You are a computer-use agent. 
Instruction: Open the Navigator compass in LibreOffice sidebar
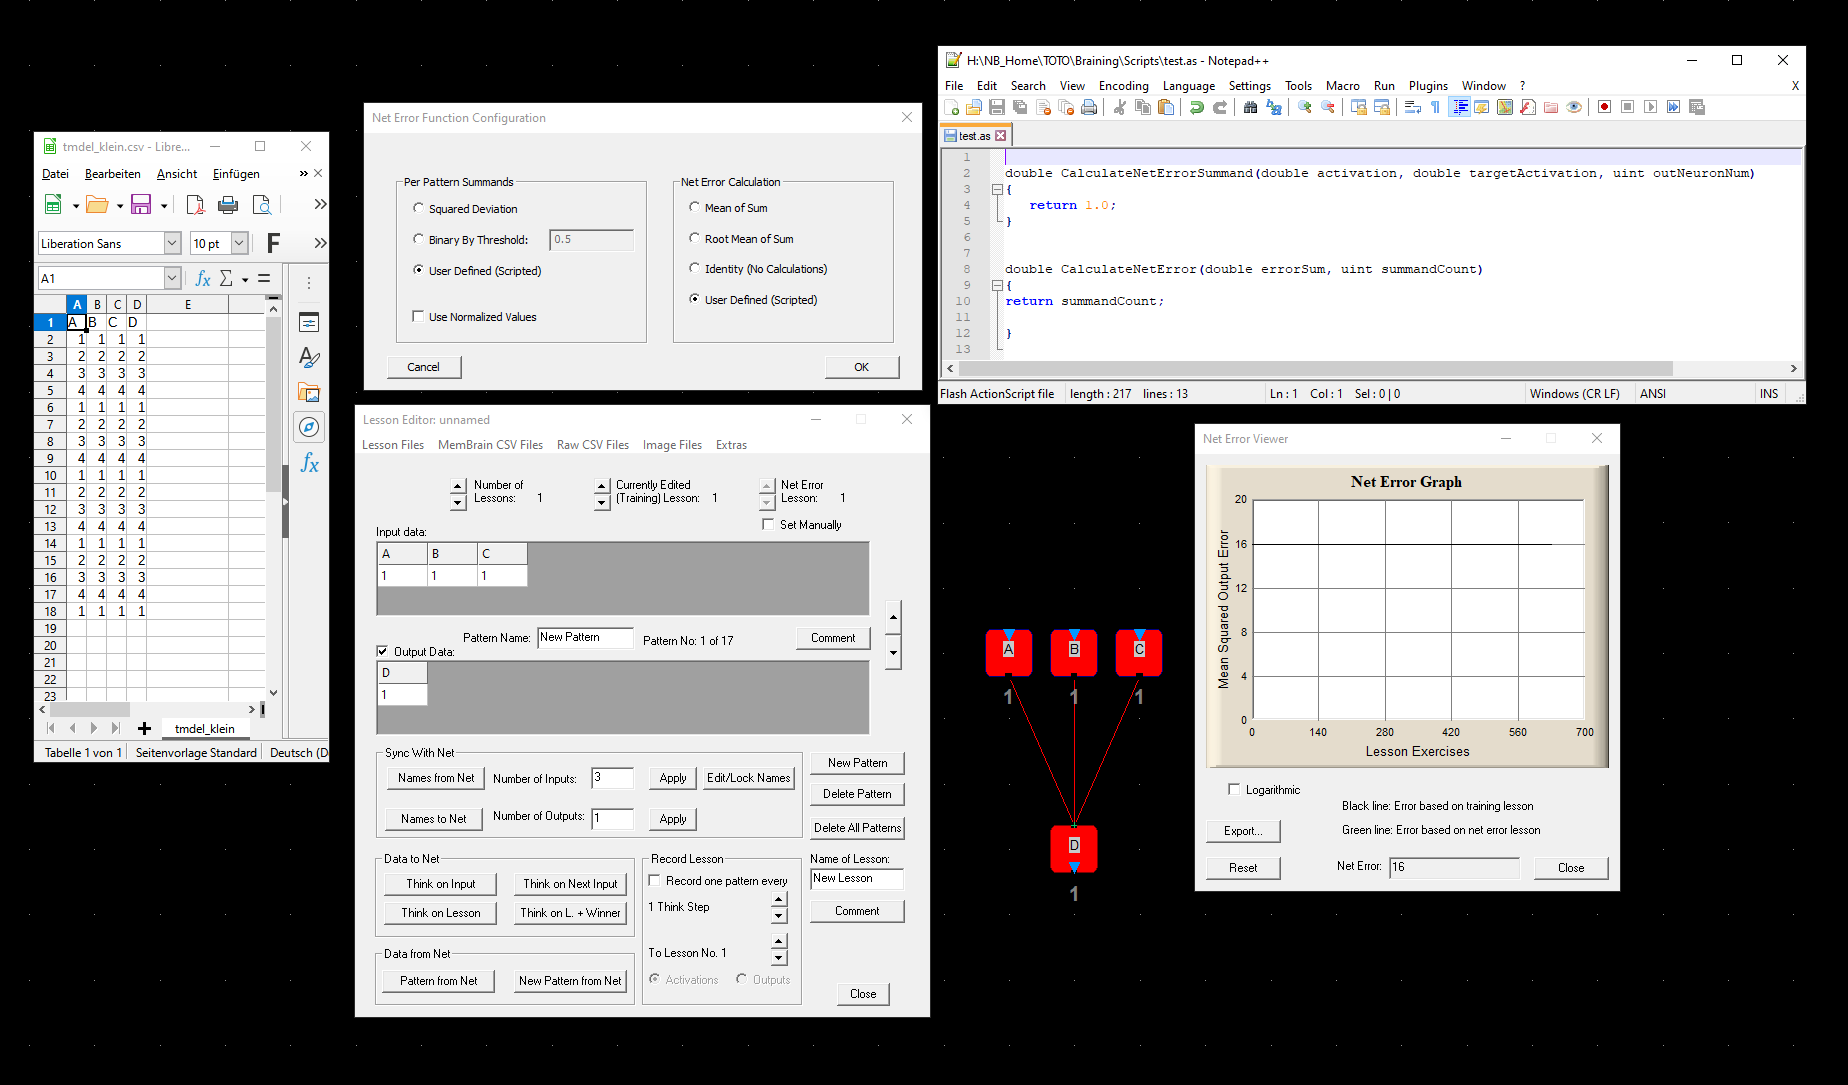[309, 428]
